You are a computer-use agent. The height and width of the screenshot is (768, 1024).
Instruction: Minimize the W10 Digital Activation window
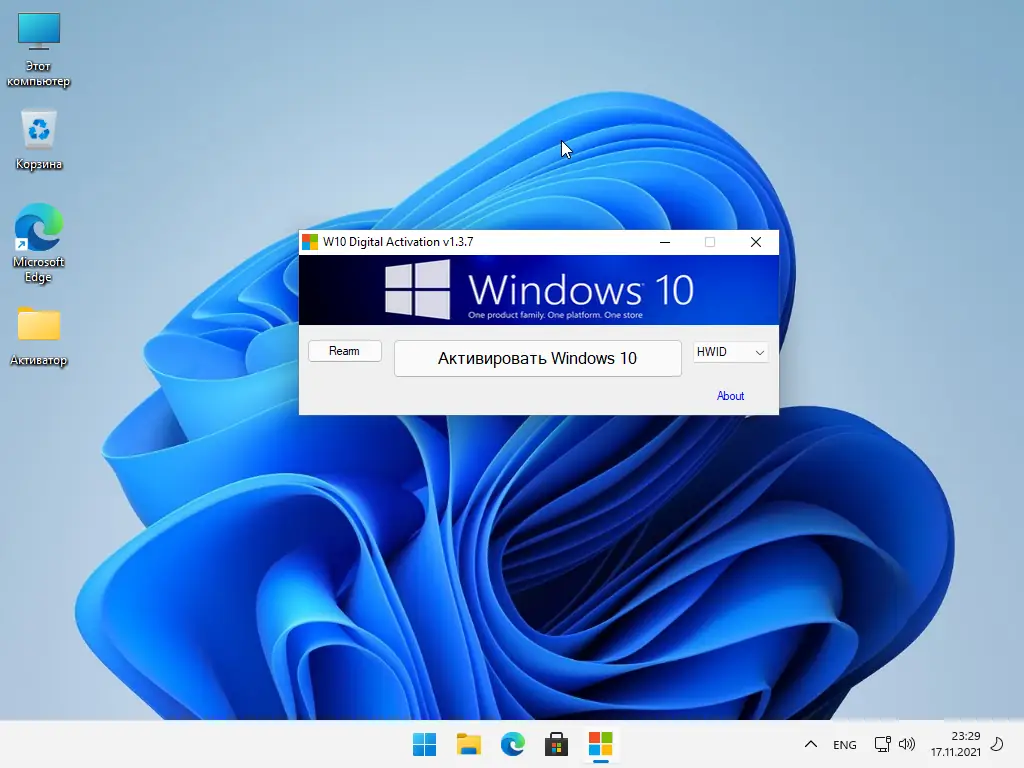click(x=665, y=242)
